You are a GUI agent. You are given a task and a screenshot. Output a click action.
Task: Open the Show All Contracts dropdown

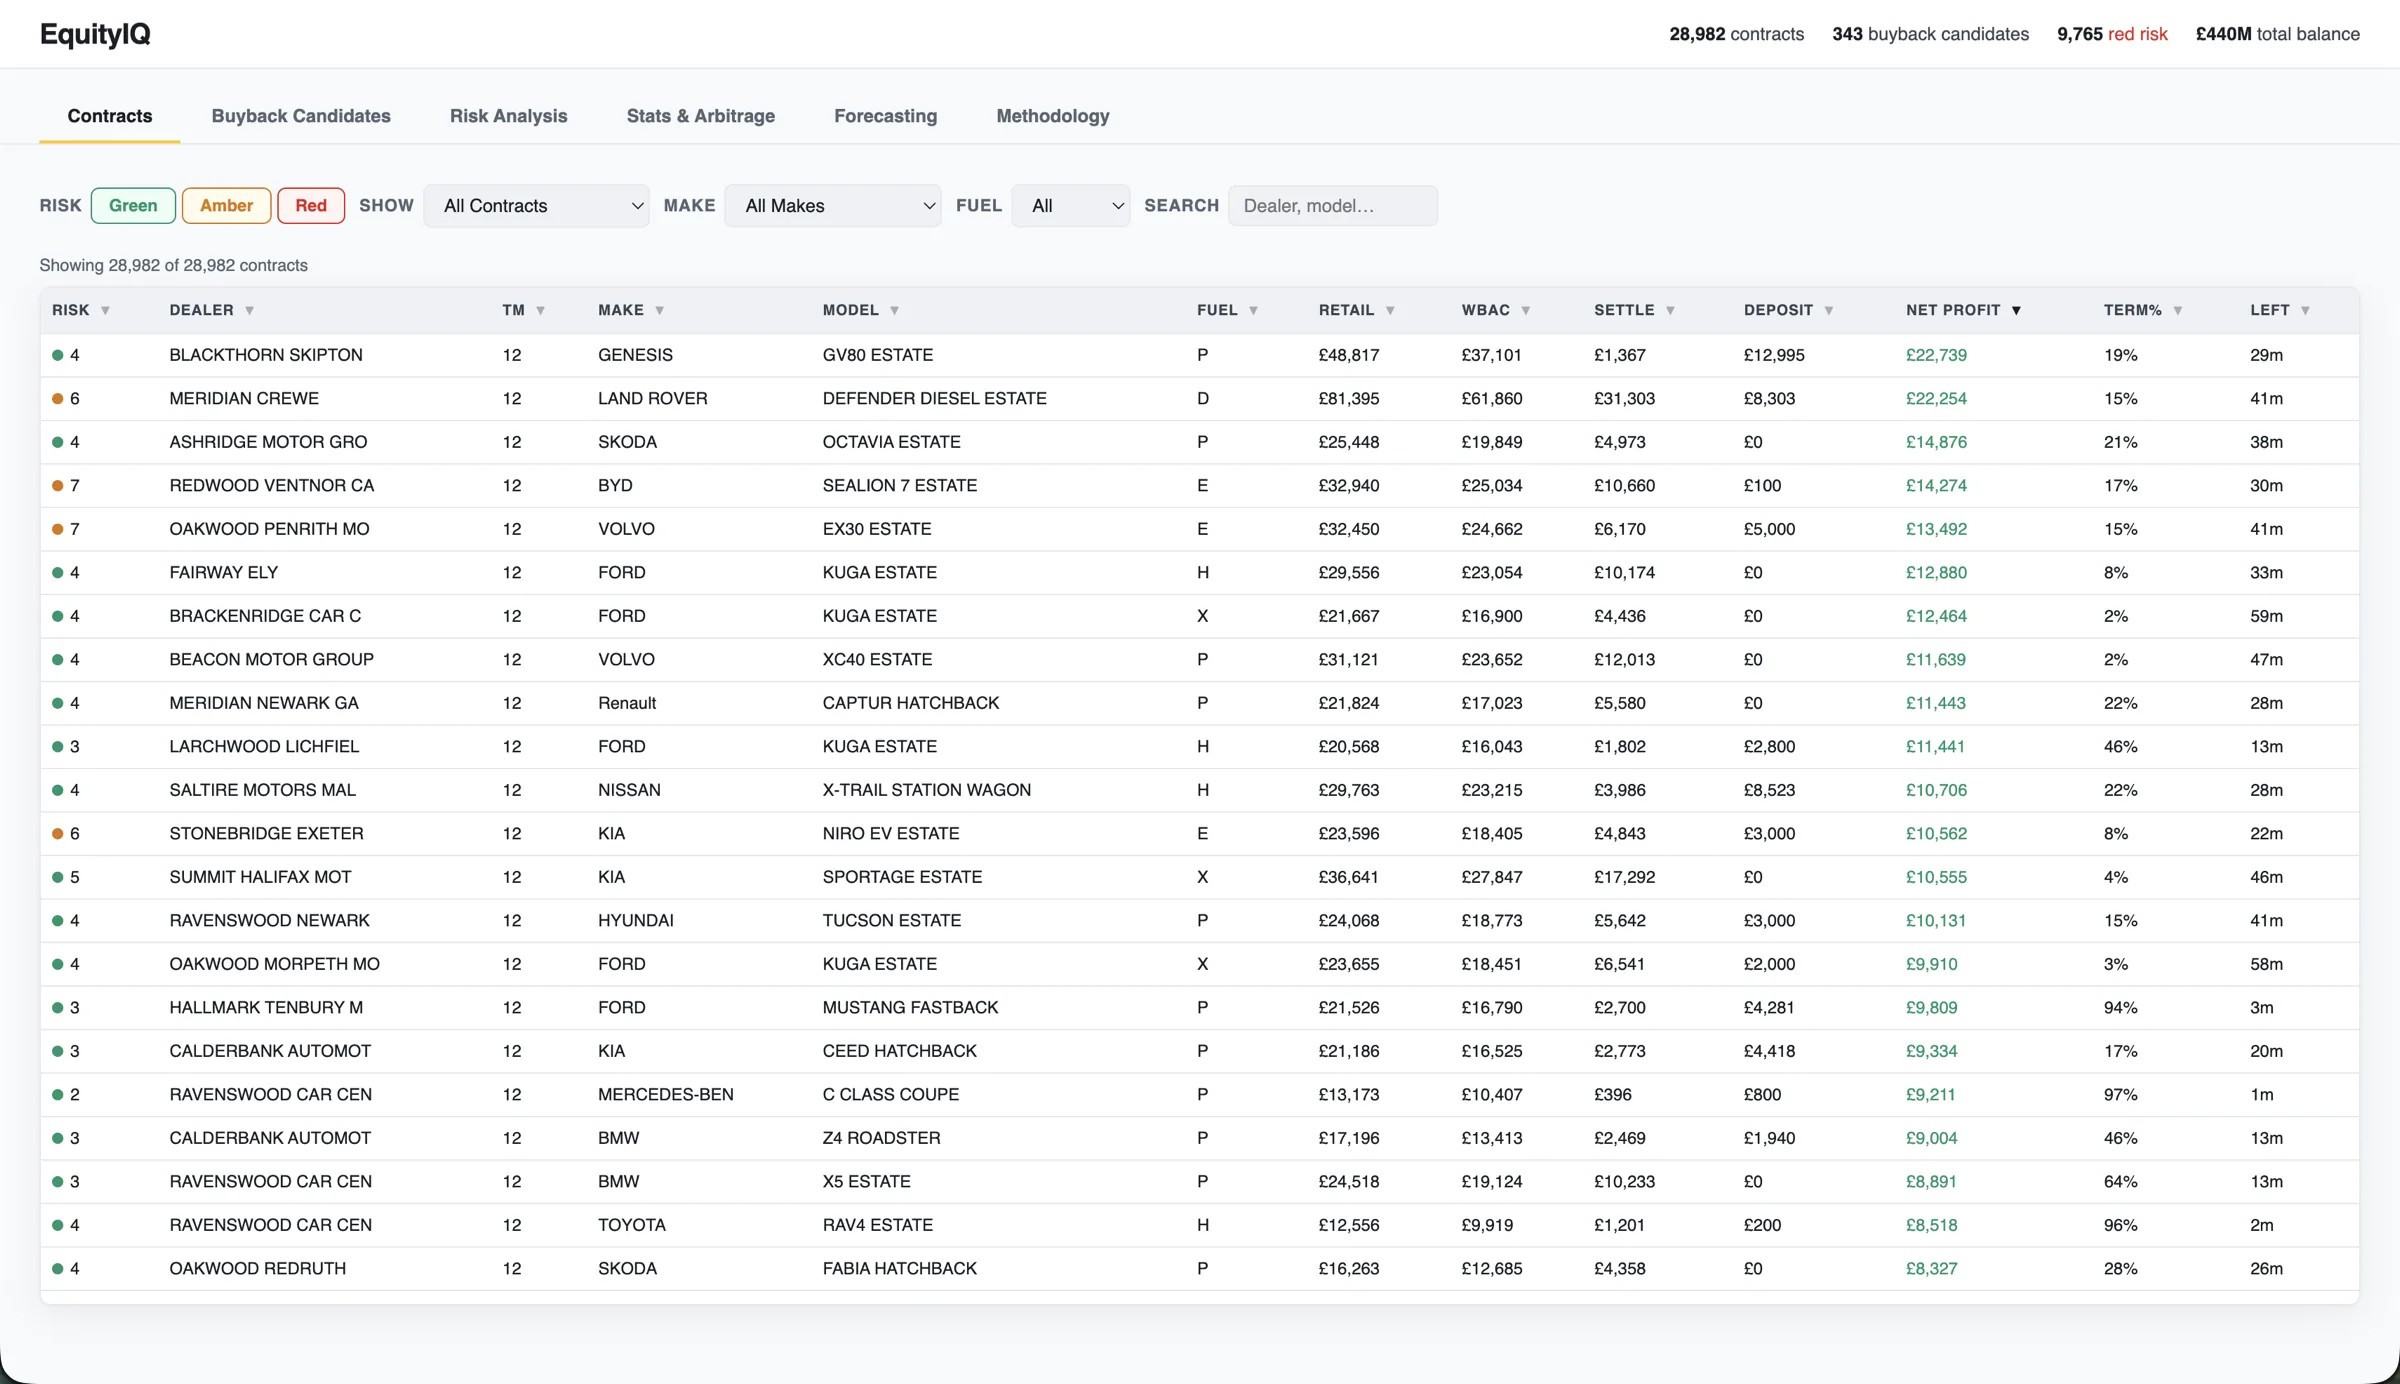point(536,206)
